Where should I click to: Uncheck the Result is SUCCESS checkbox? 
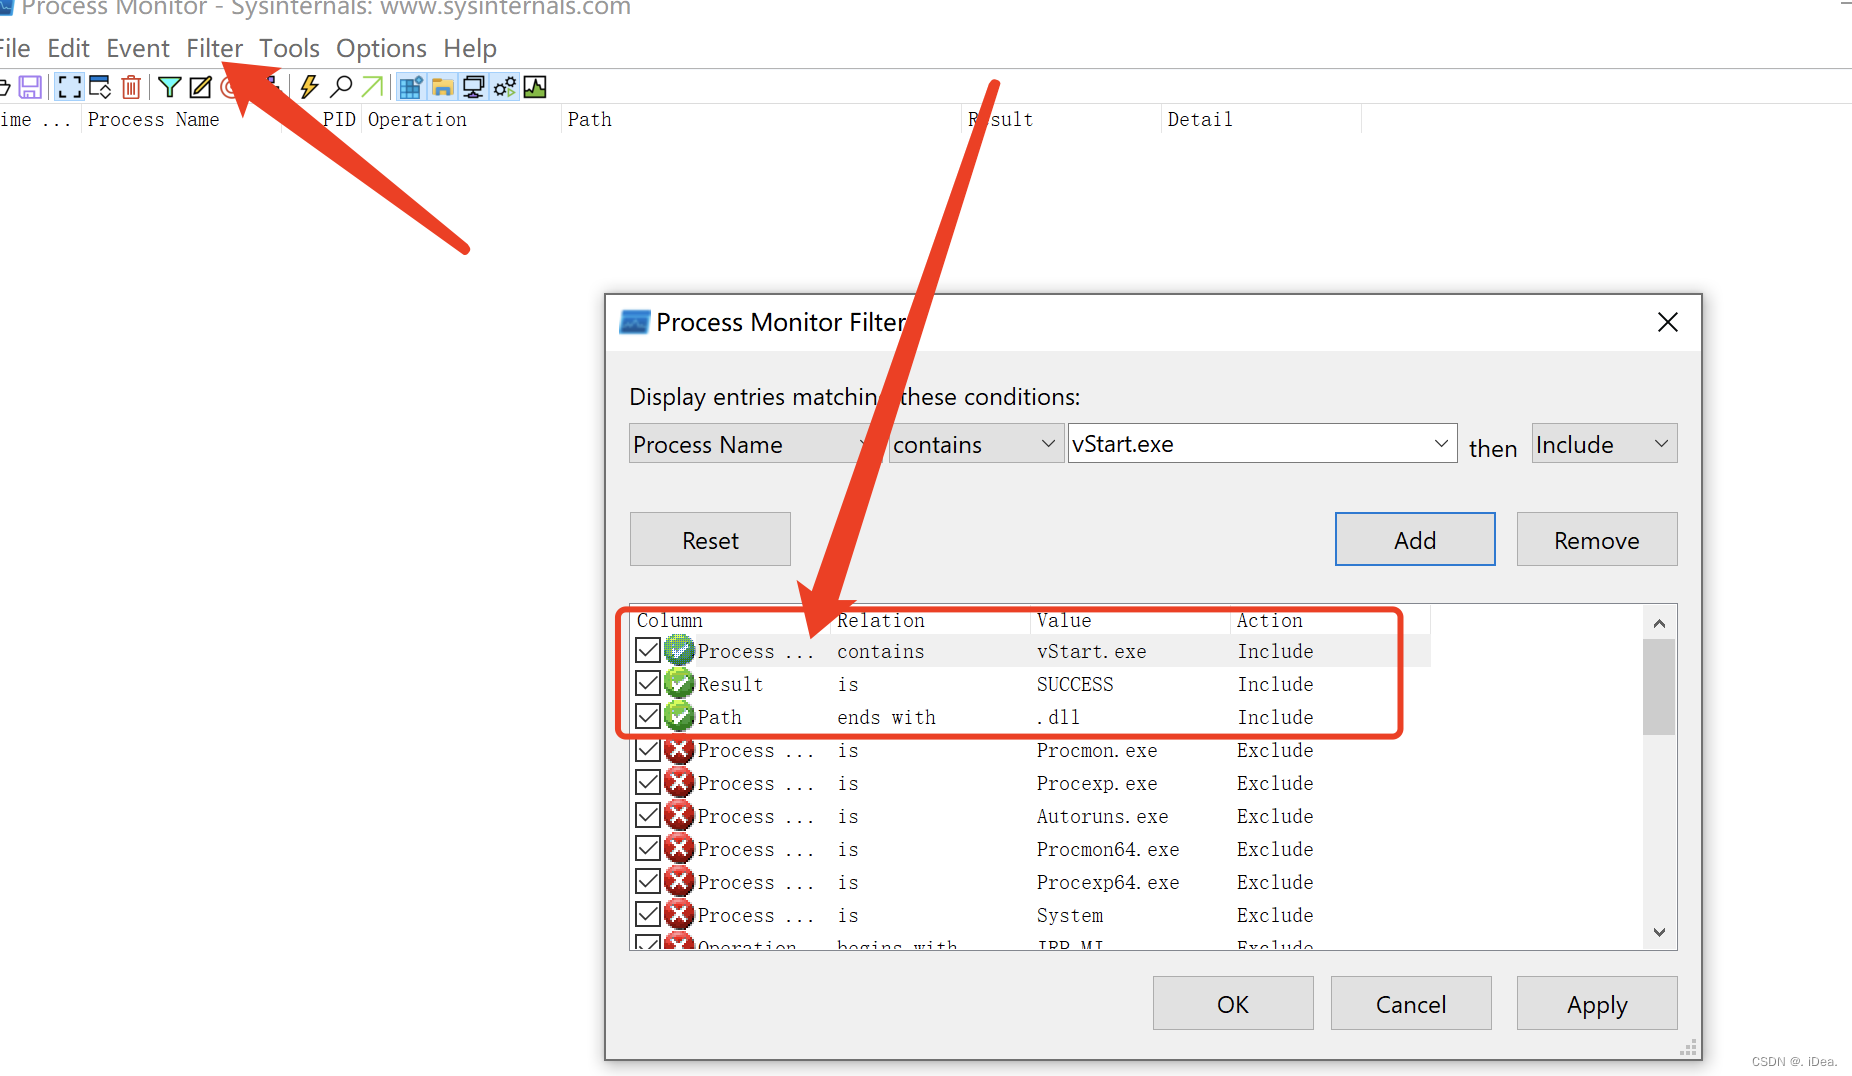(x=648, y=683)
